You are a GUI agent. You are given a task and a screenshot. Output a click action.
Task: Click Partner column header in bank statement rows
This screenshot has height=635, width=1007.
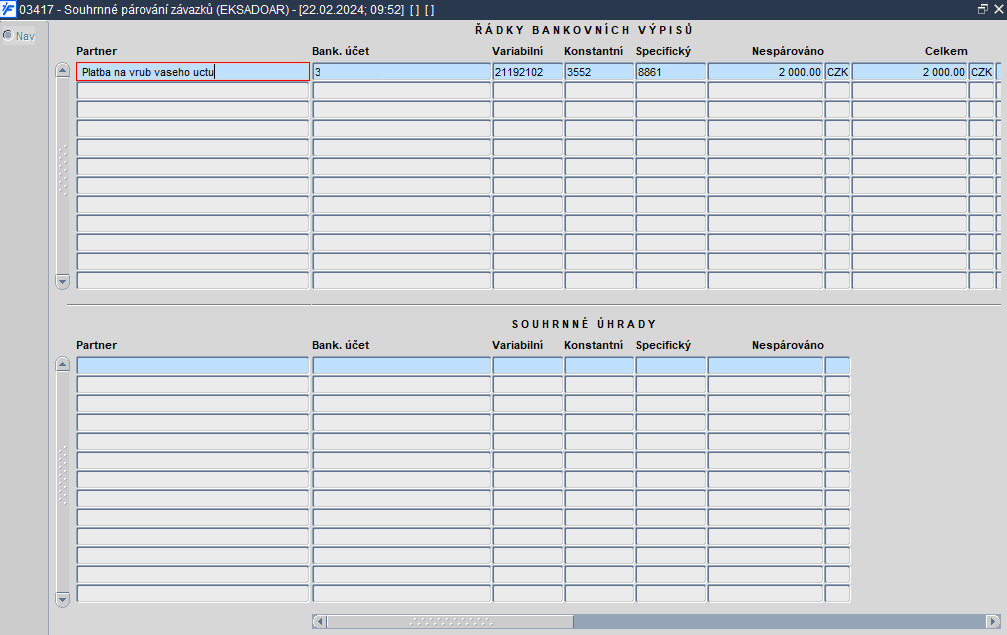96,51
